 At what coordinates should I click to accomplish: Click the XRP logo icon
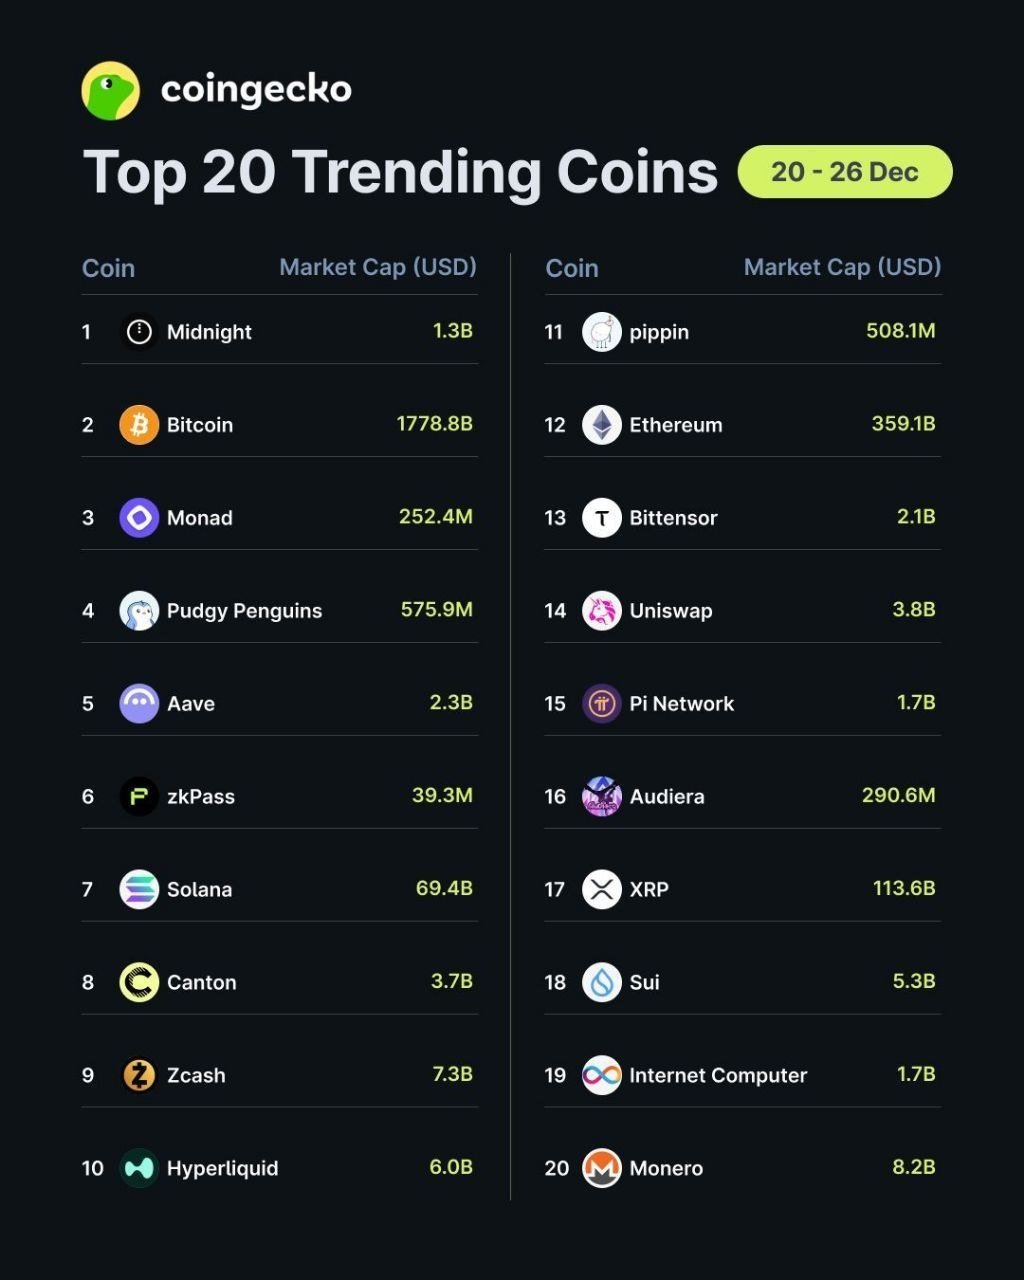[602, 889]
